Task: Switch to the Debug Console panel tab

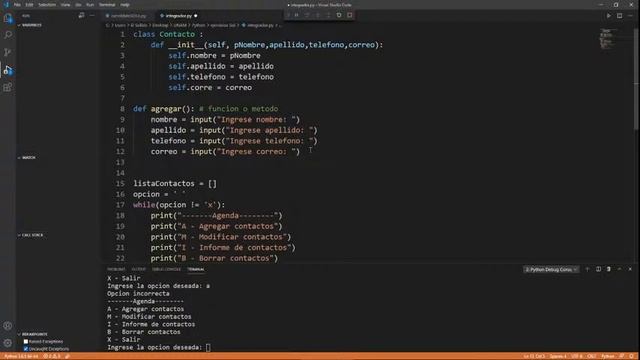Action: [x=166, y=269]
